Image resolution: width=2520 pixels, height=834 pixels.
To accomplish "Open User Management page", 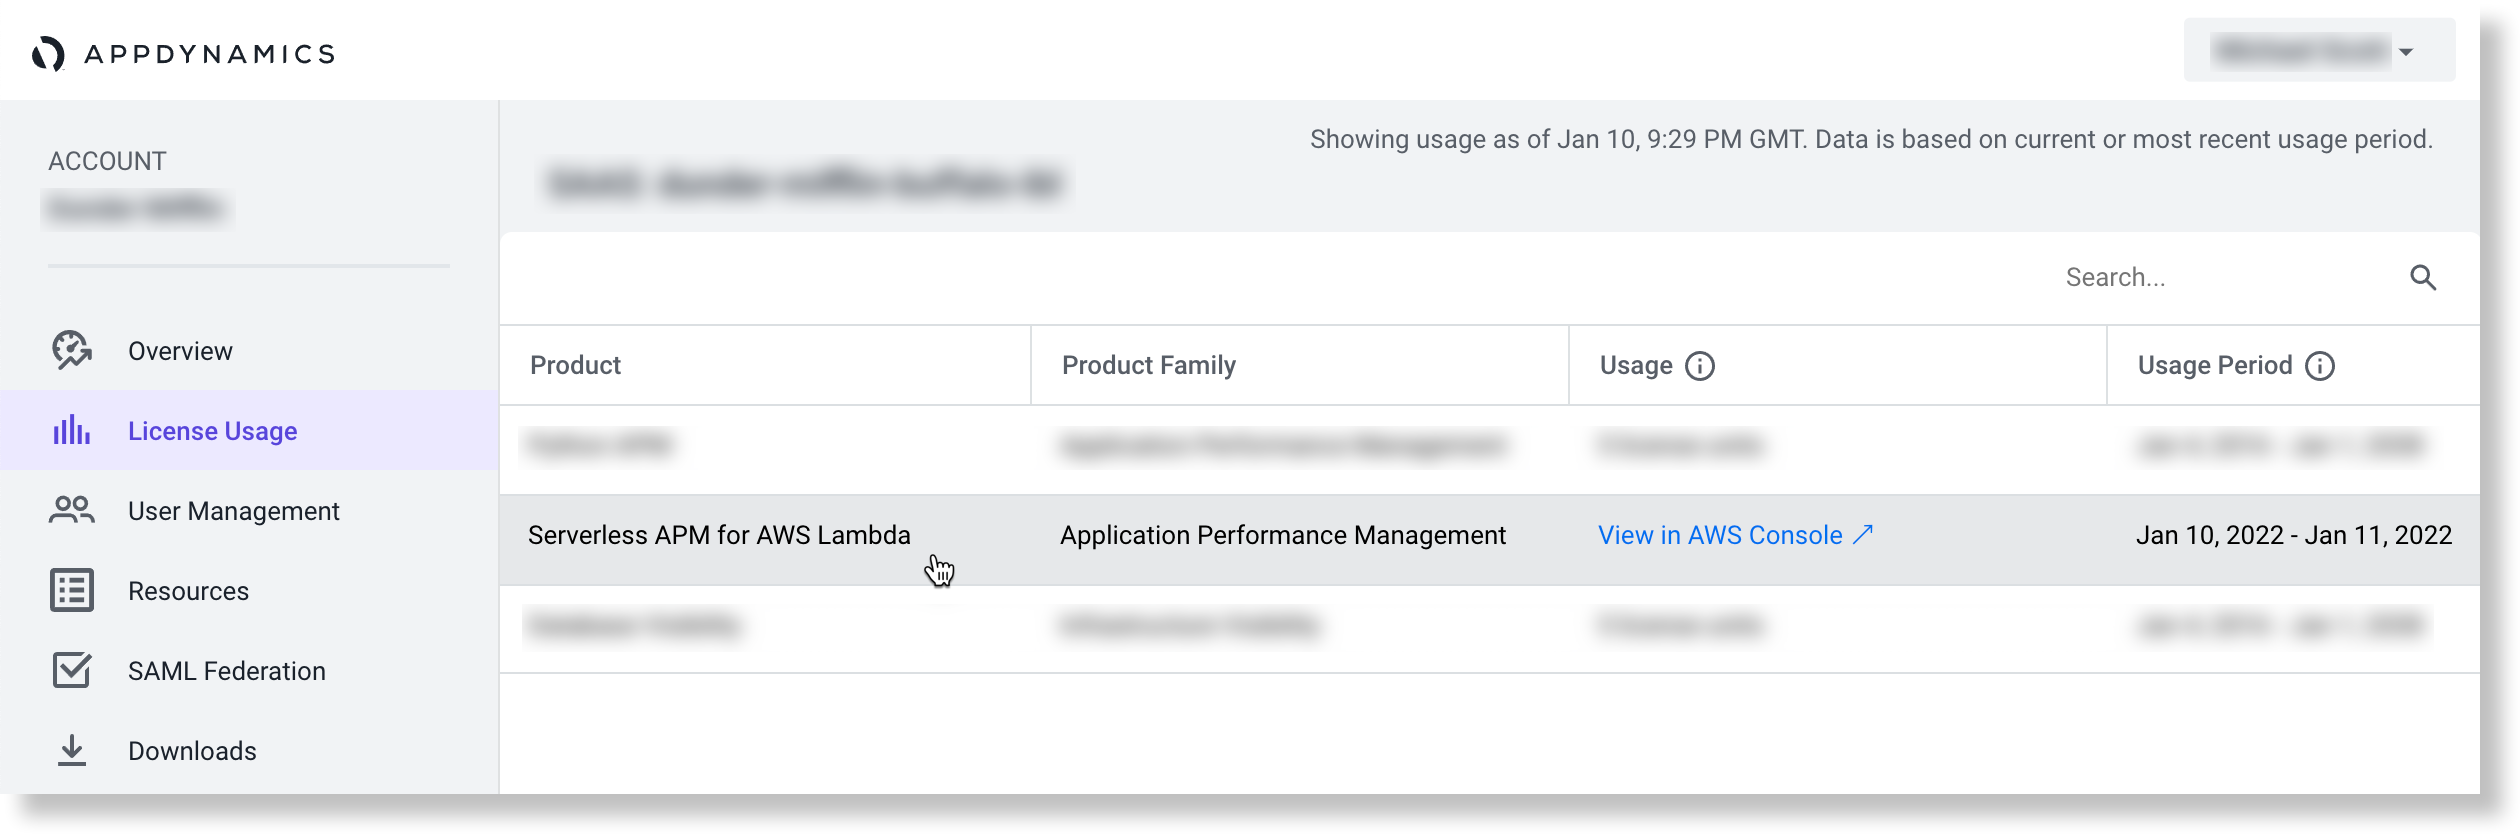I will click(x=234, y=511).
